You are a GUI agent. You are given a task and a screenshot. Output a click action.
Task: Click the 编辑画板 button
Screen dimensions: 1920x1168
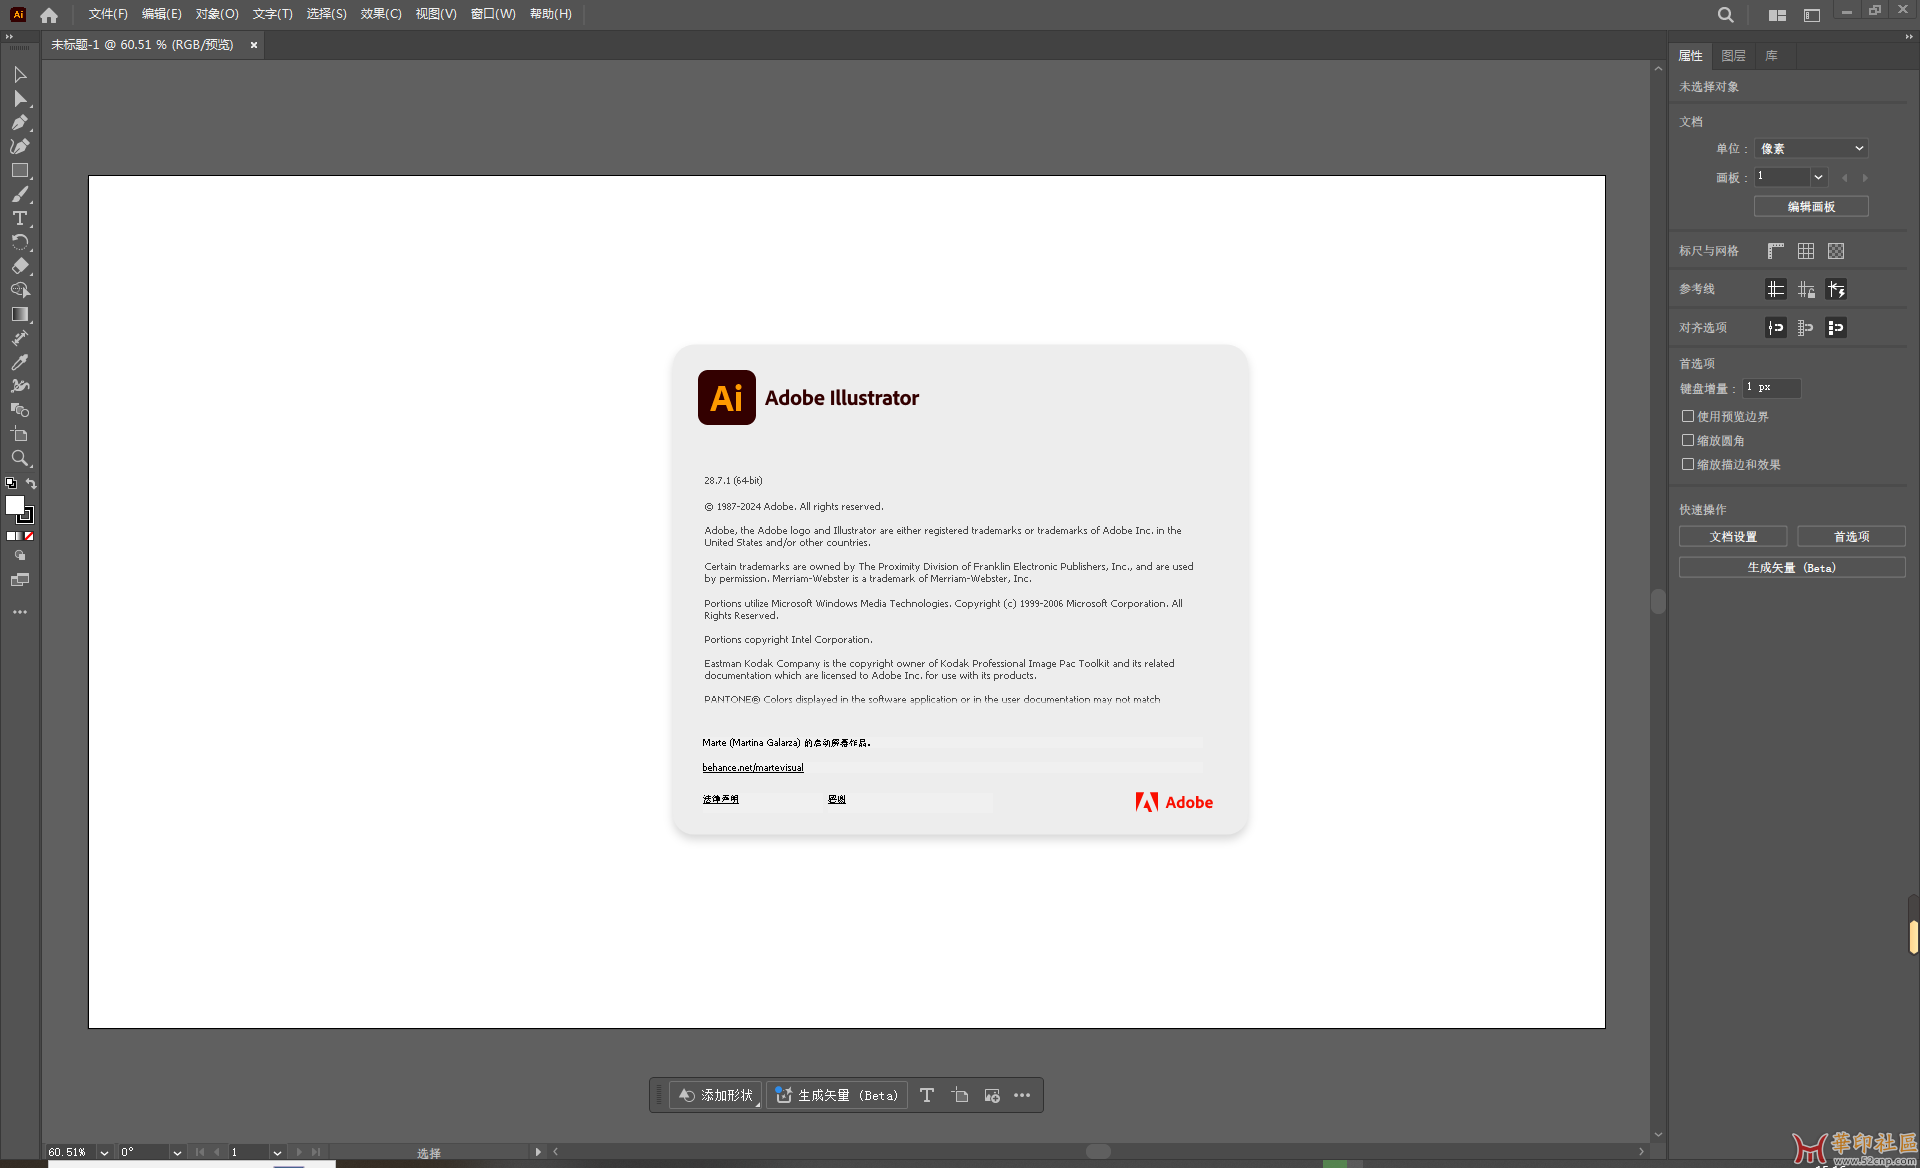coord(1811,206)
